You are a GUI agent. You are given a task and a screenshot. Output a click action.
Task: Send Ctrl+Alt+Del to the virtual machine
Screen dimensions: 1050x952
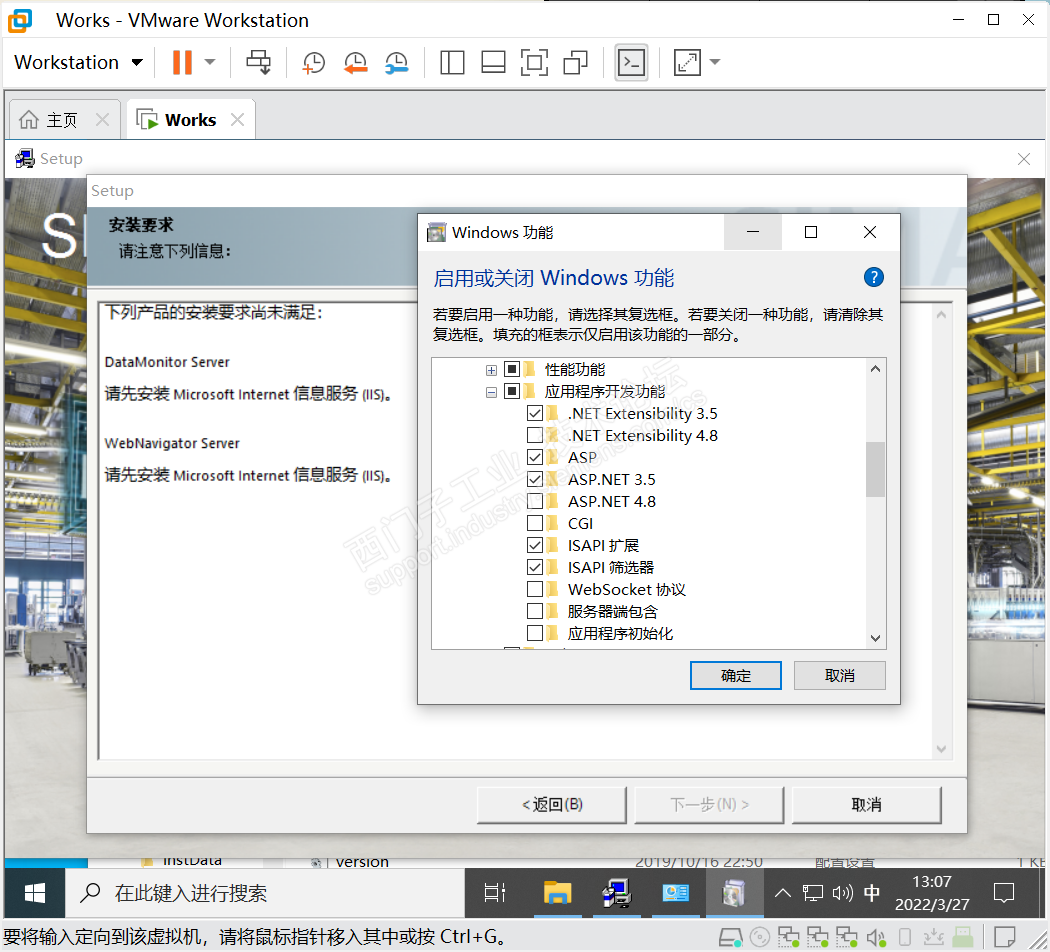258,62
